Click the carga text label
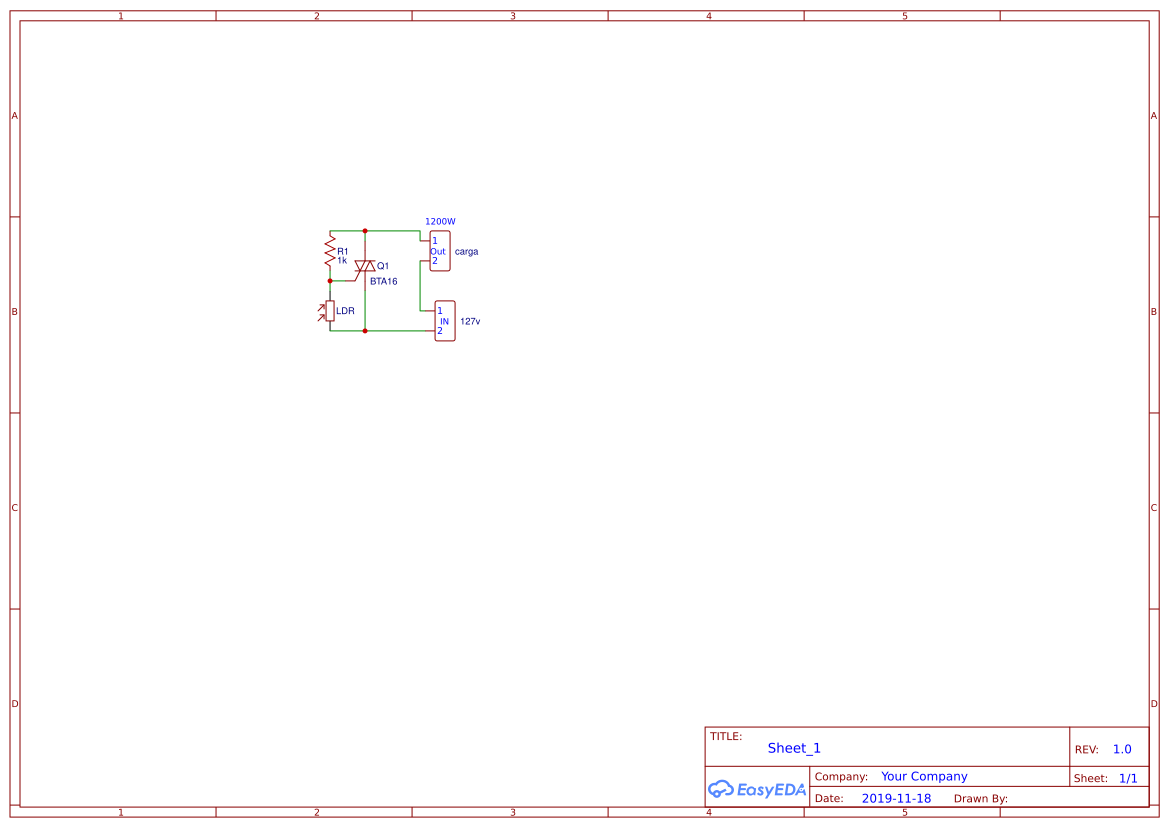 pos(466,251)
